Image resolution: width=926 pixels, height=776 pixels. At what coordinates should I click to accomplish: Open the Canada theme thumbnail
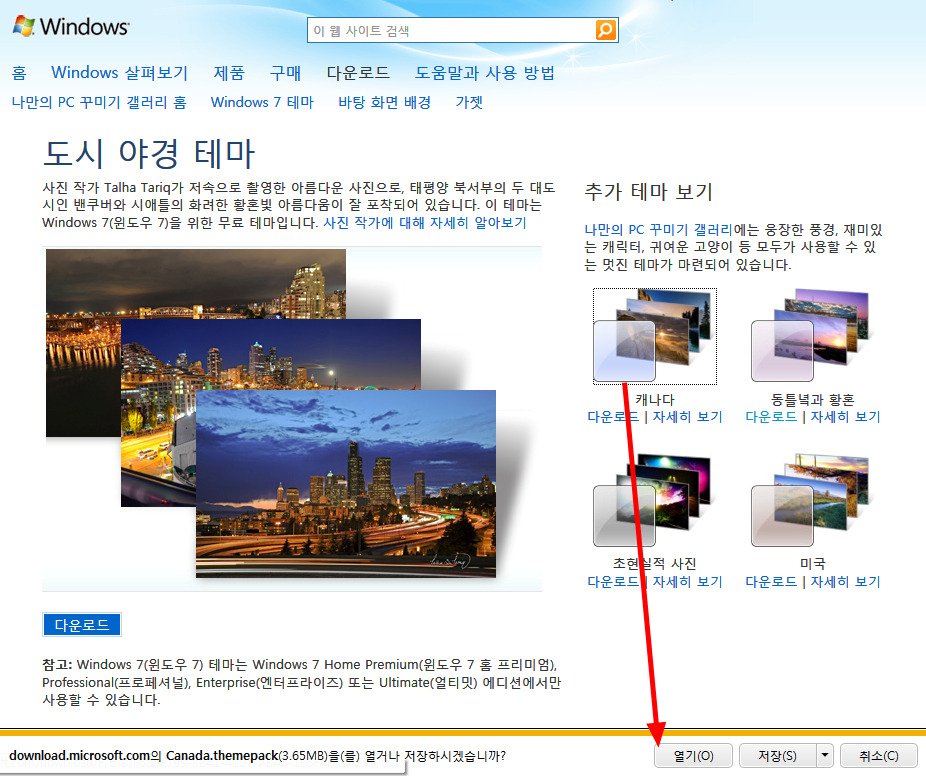654,336
